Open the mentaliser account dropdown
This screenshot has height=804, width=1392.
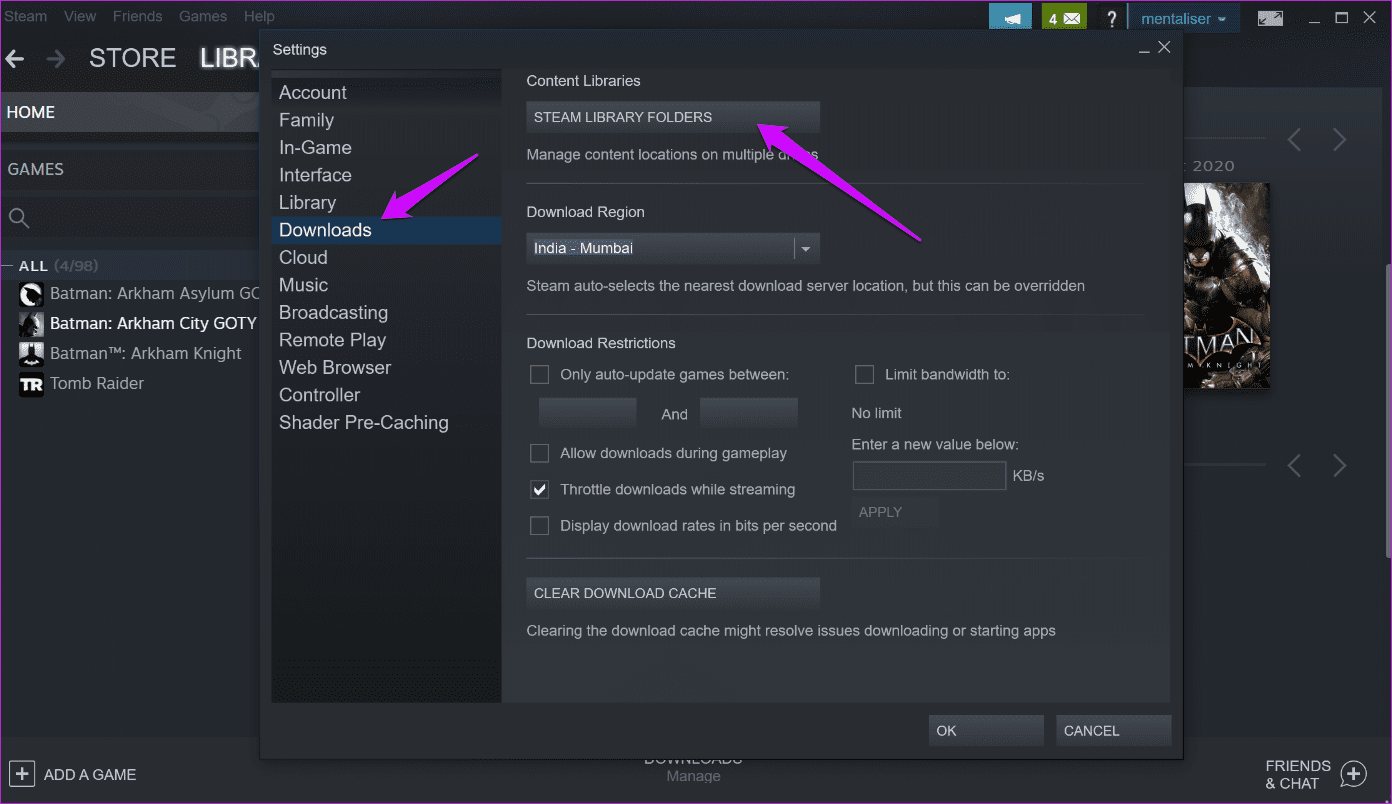tap(1185, 17)
